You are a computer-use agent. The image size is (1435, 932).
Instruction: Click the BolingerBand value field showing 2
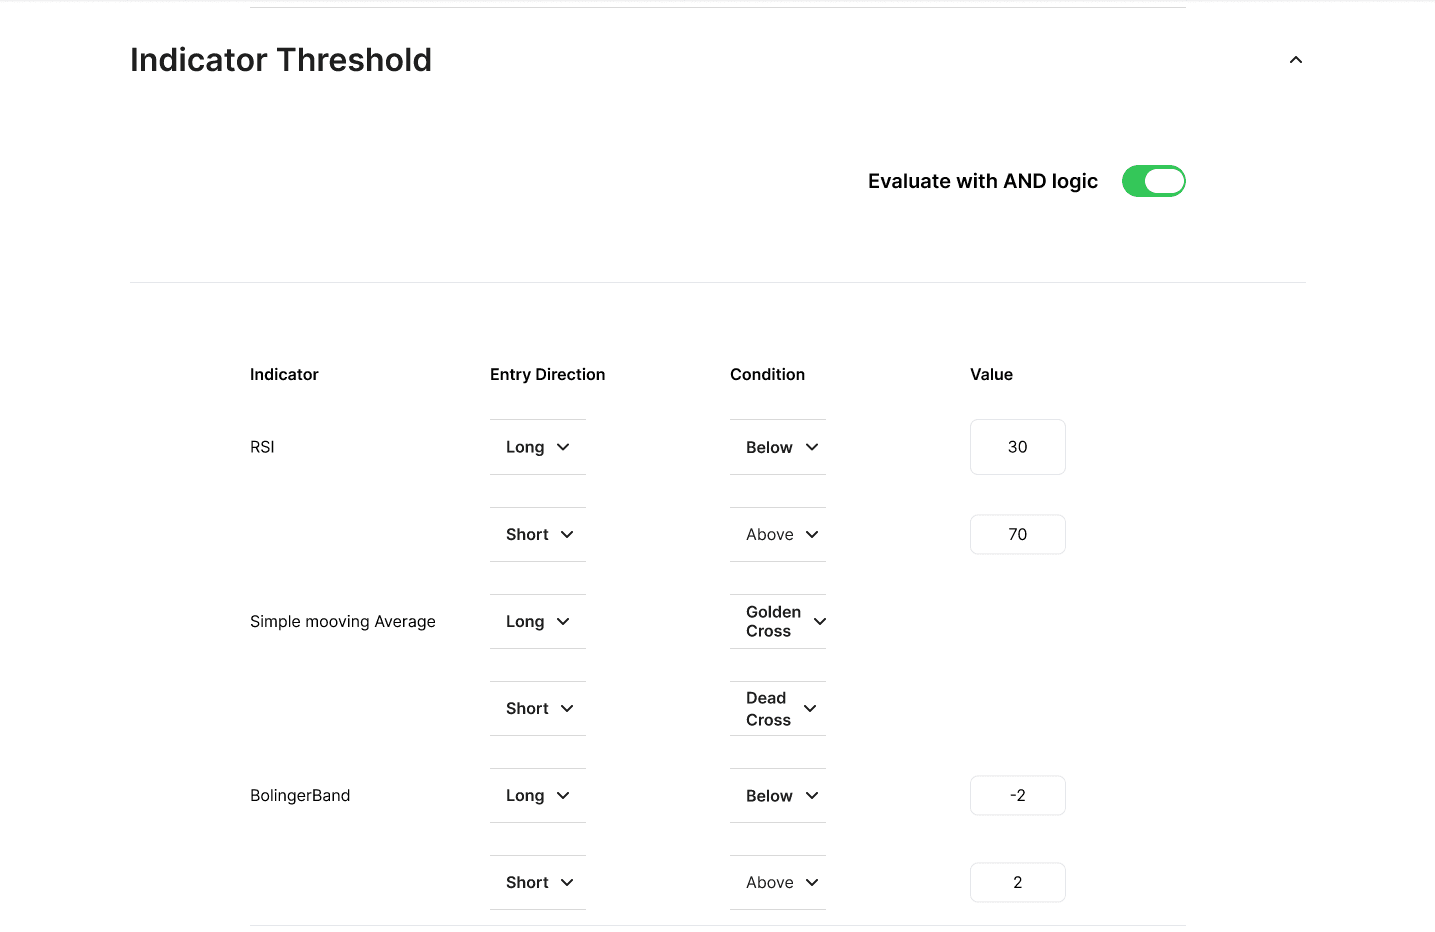click(1017, 883)
